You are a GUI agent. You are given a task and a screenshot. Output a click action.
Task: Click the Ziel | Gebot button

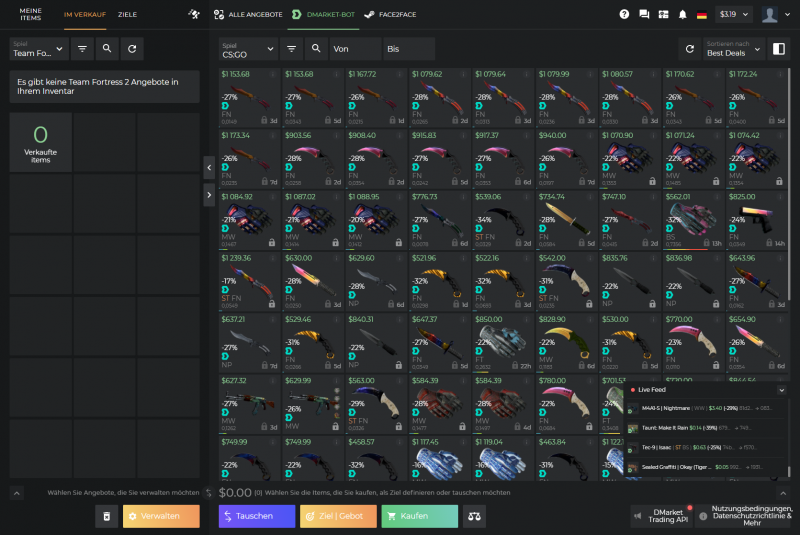338,516
